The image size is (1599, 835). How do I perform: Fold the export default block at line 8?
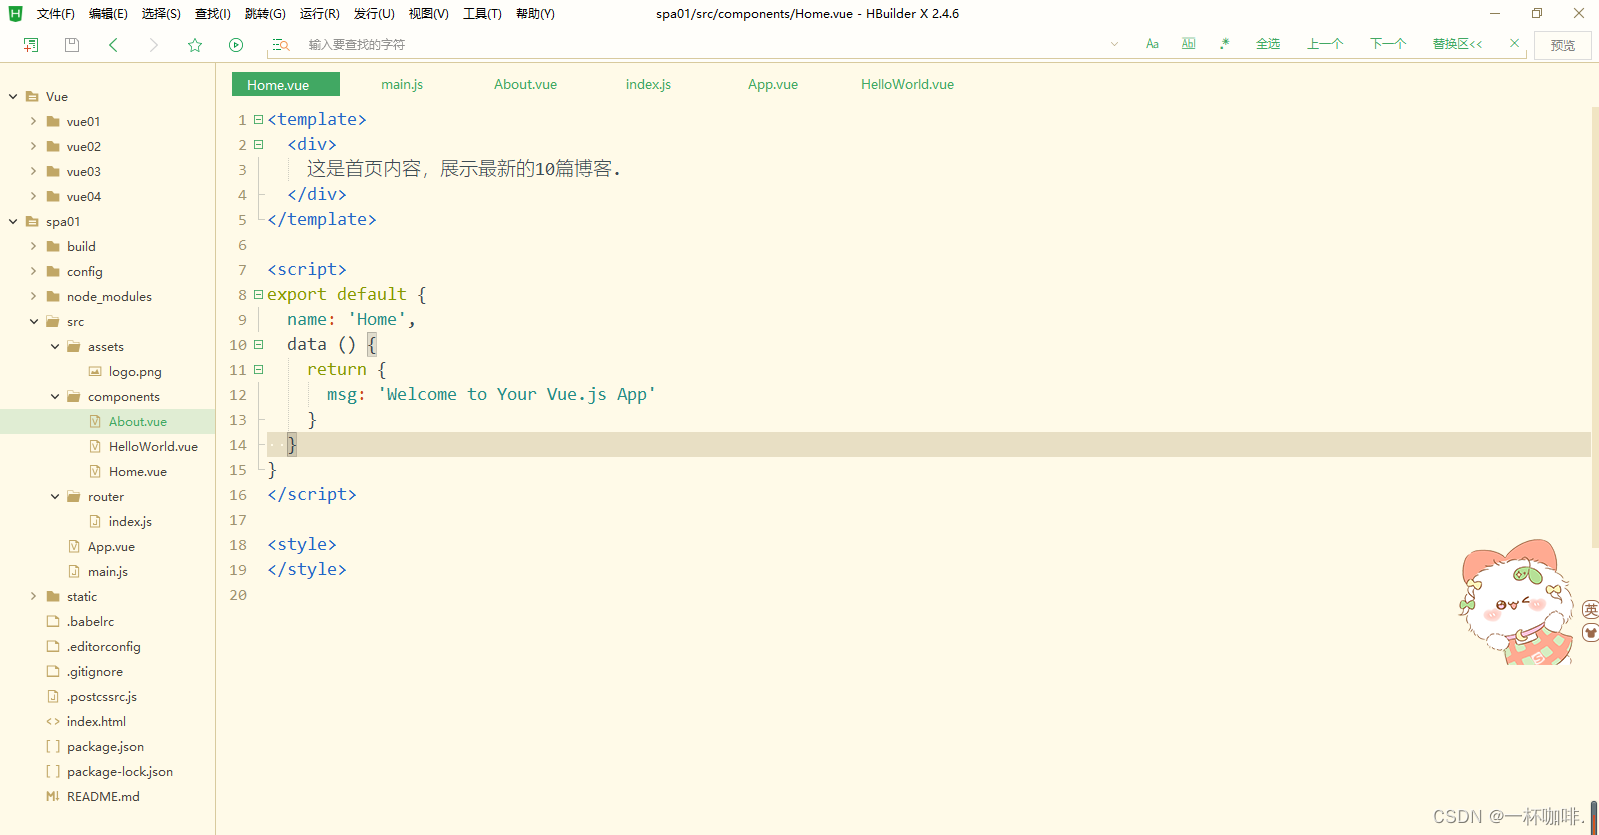point(258,294)
